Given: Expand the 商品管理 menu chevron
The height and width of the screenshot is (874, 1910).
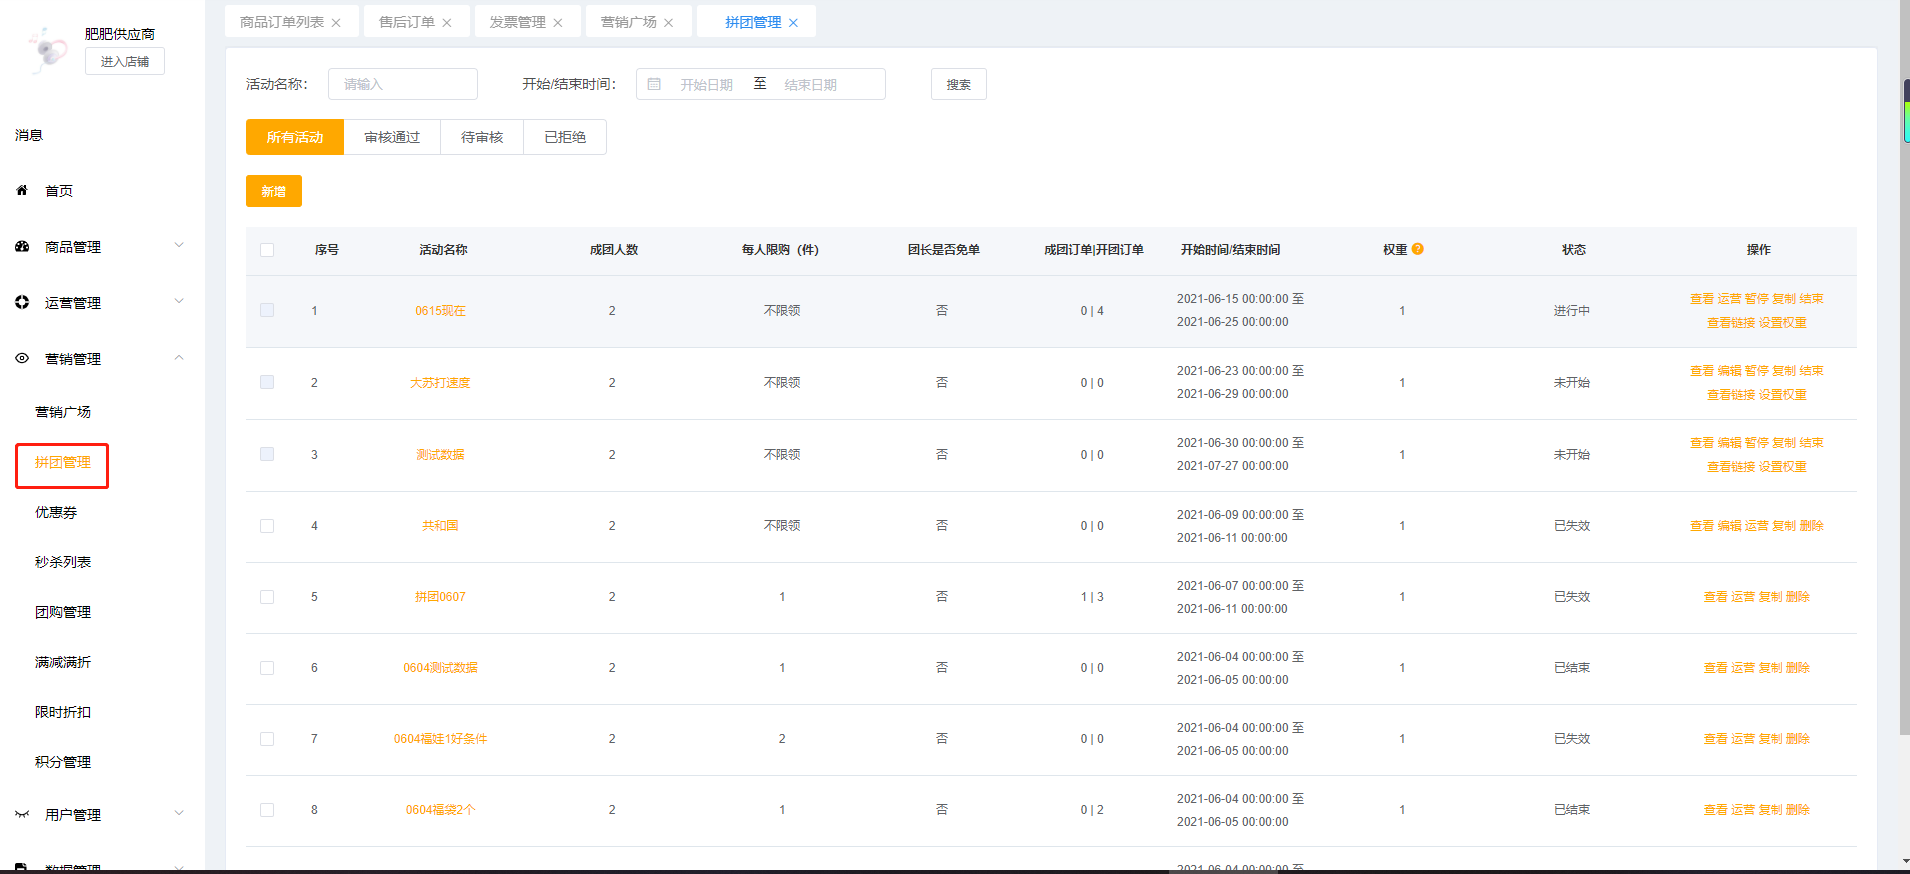Looking at the screenshot, I should click(x=179, y=246).
